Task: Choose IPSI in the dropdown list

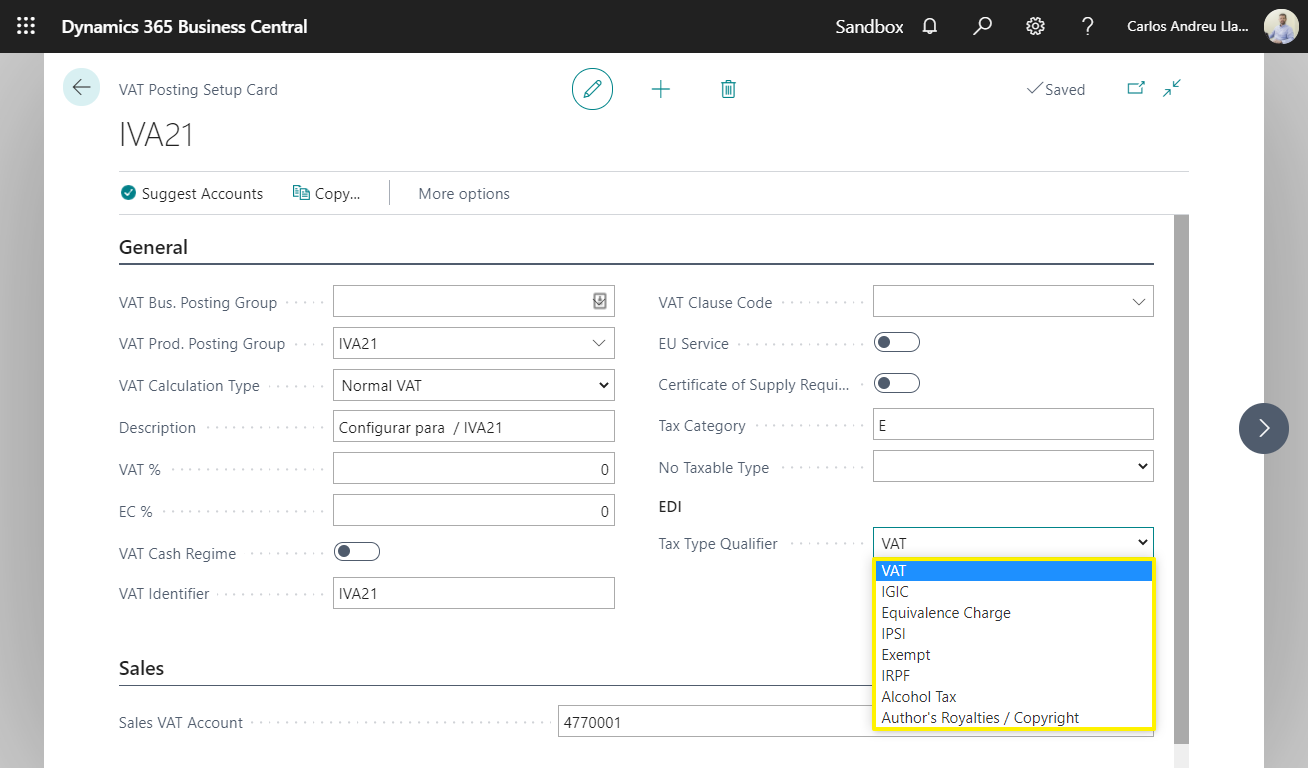Action: (1013, 634)
